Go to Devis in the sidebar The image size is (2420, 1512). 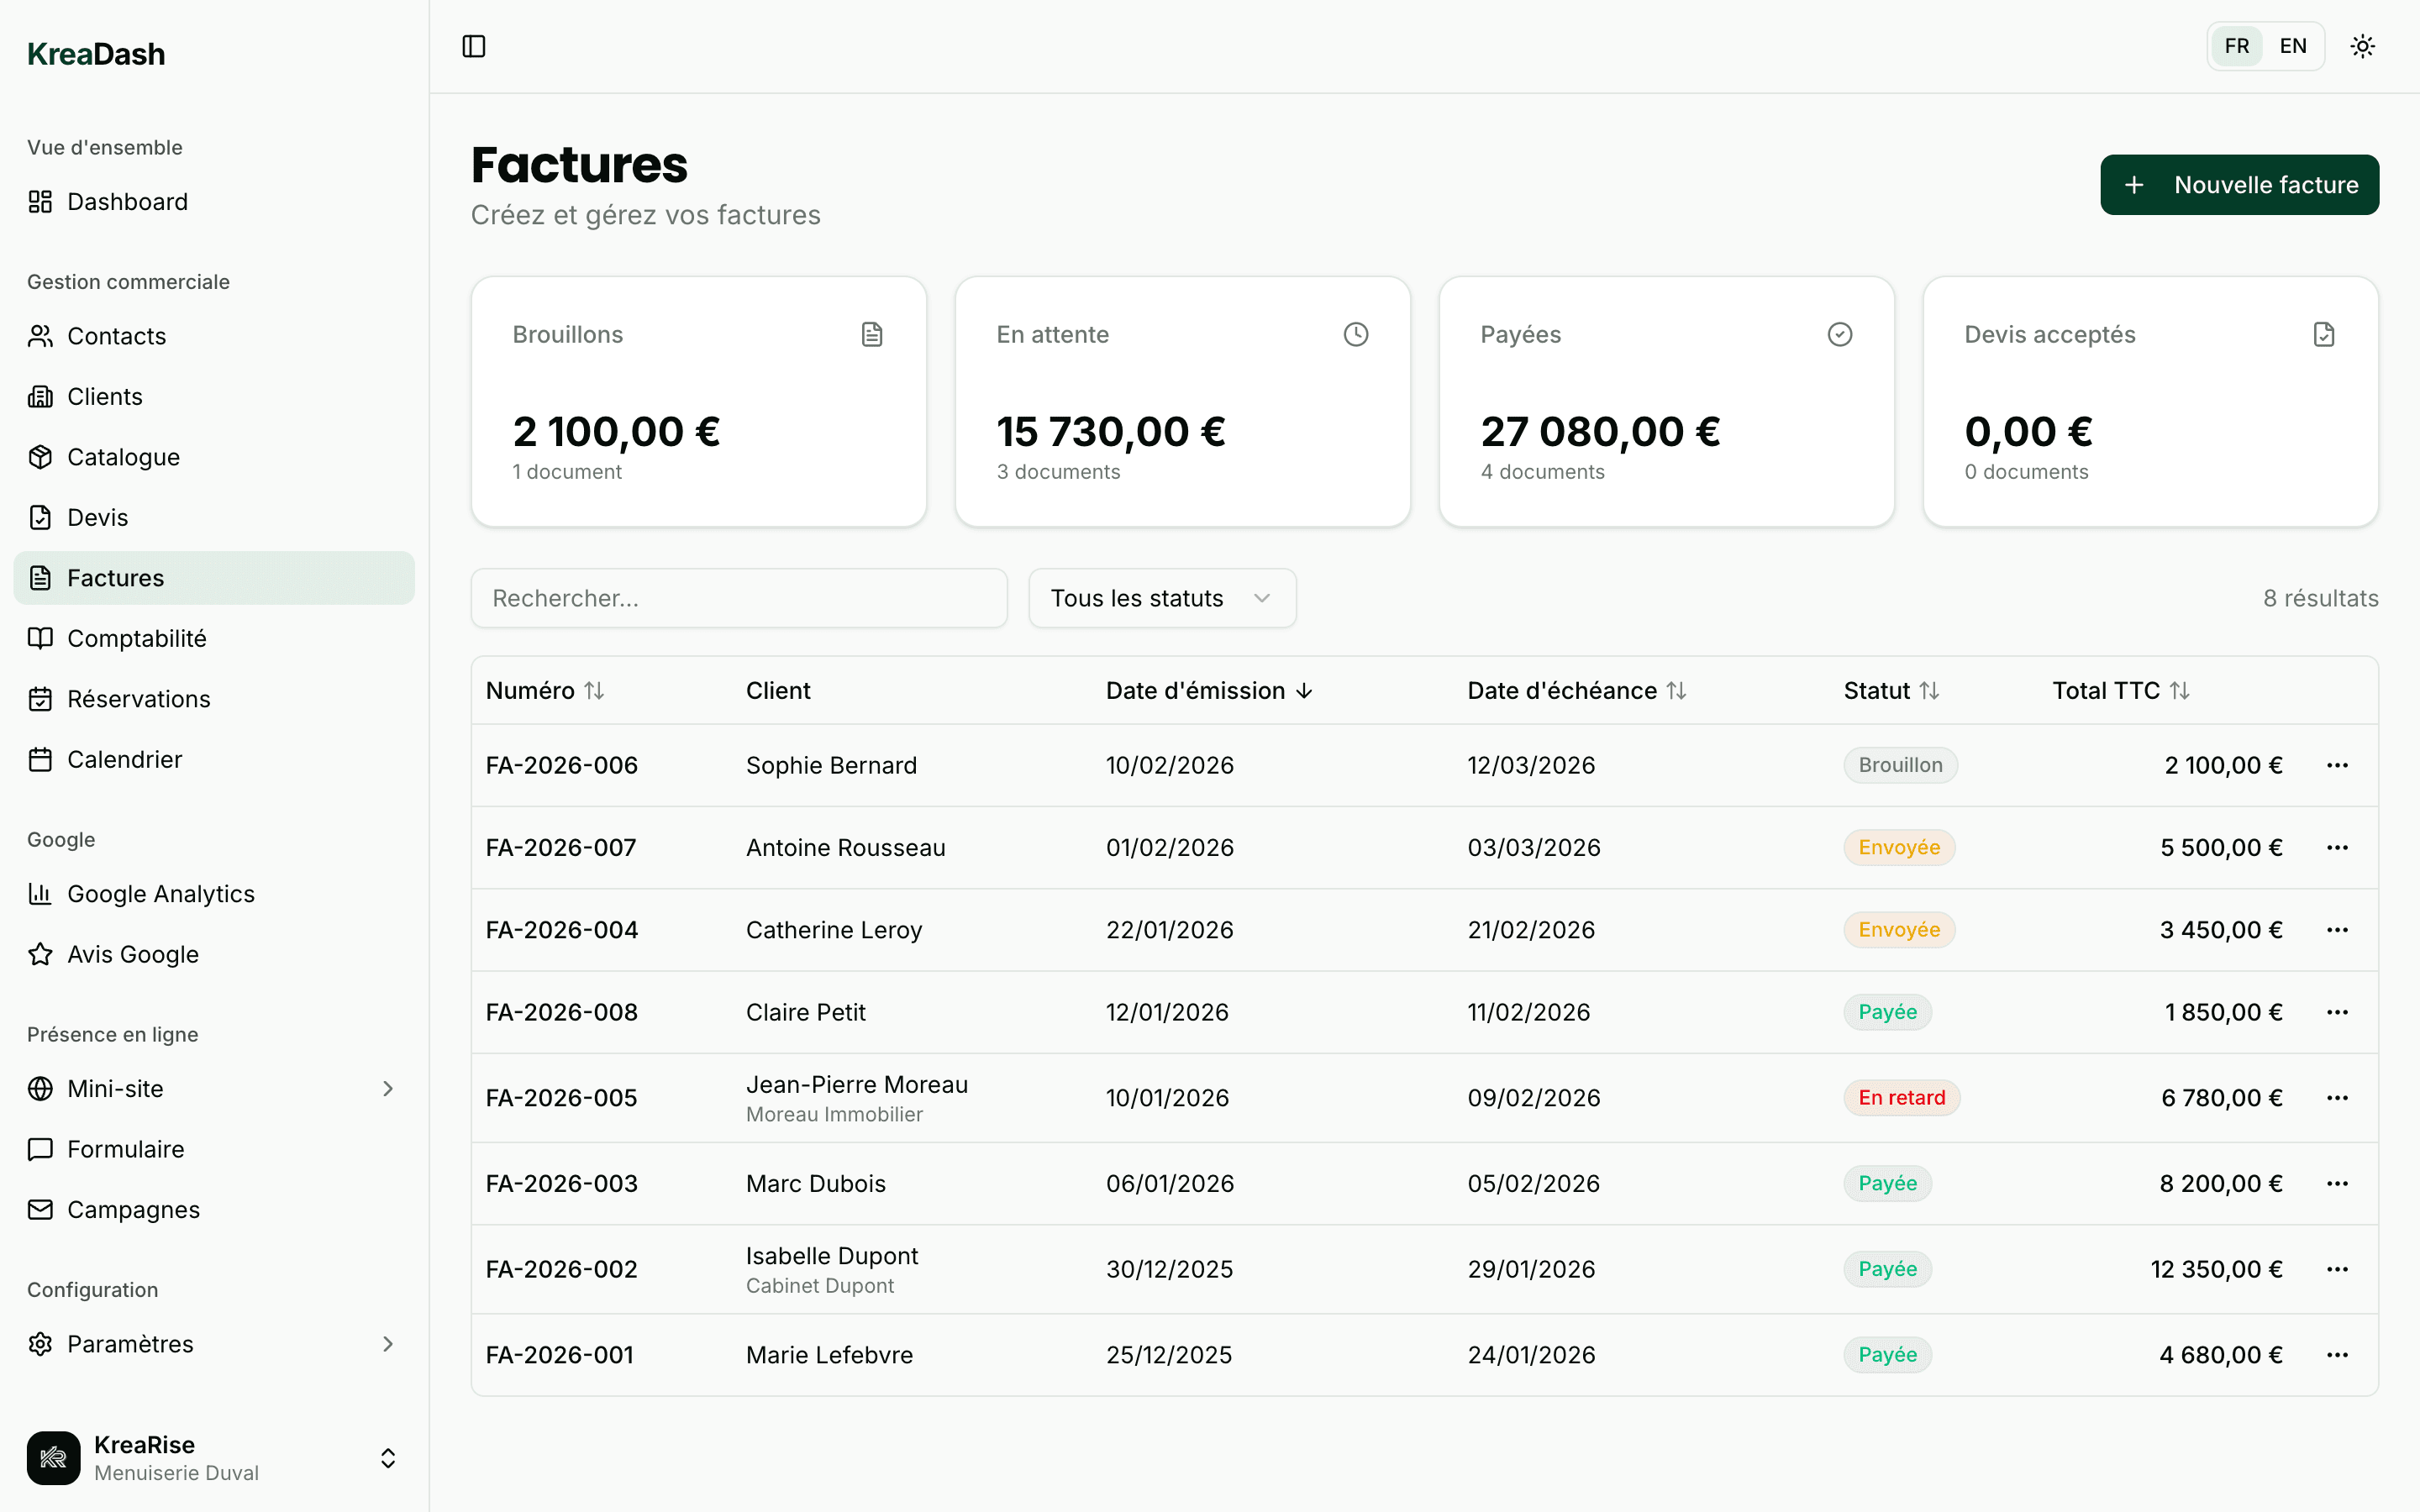(x=97, y=517)
